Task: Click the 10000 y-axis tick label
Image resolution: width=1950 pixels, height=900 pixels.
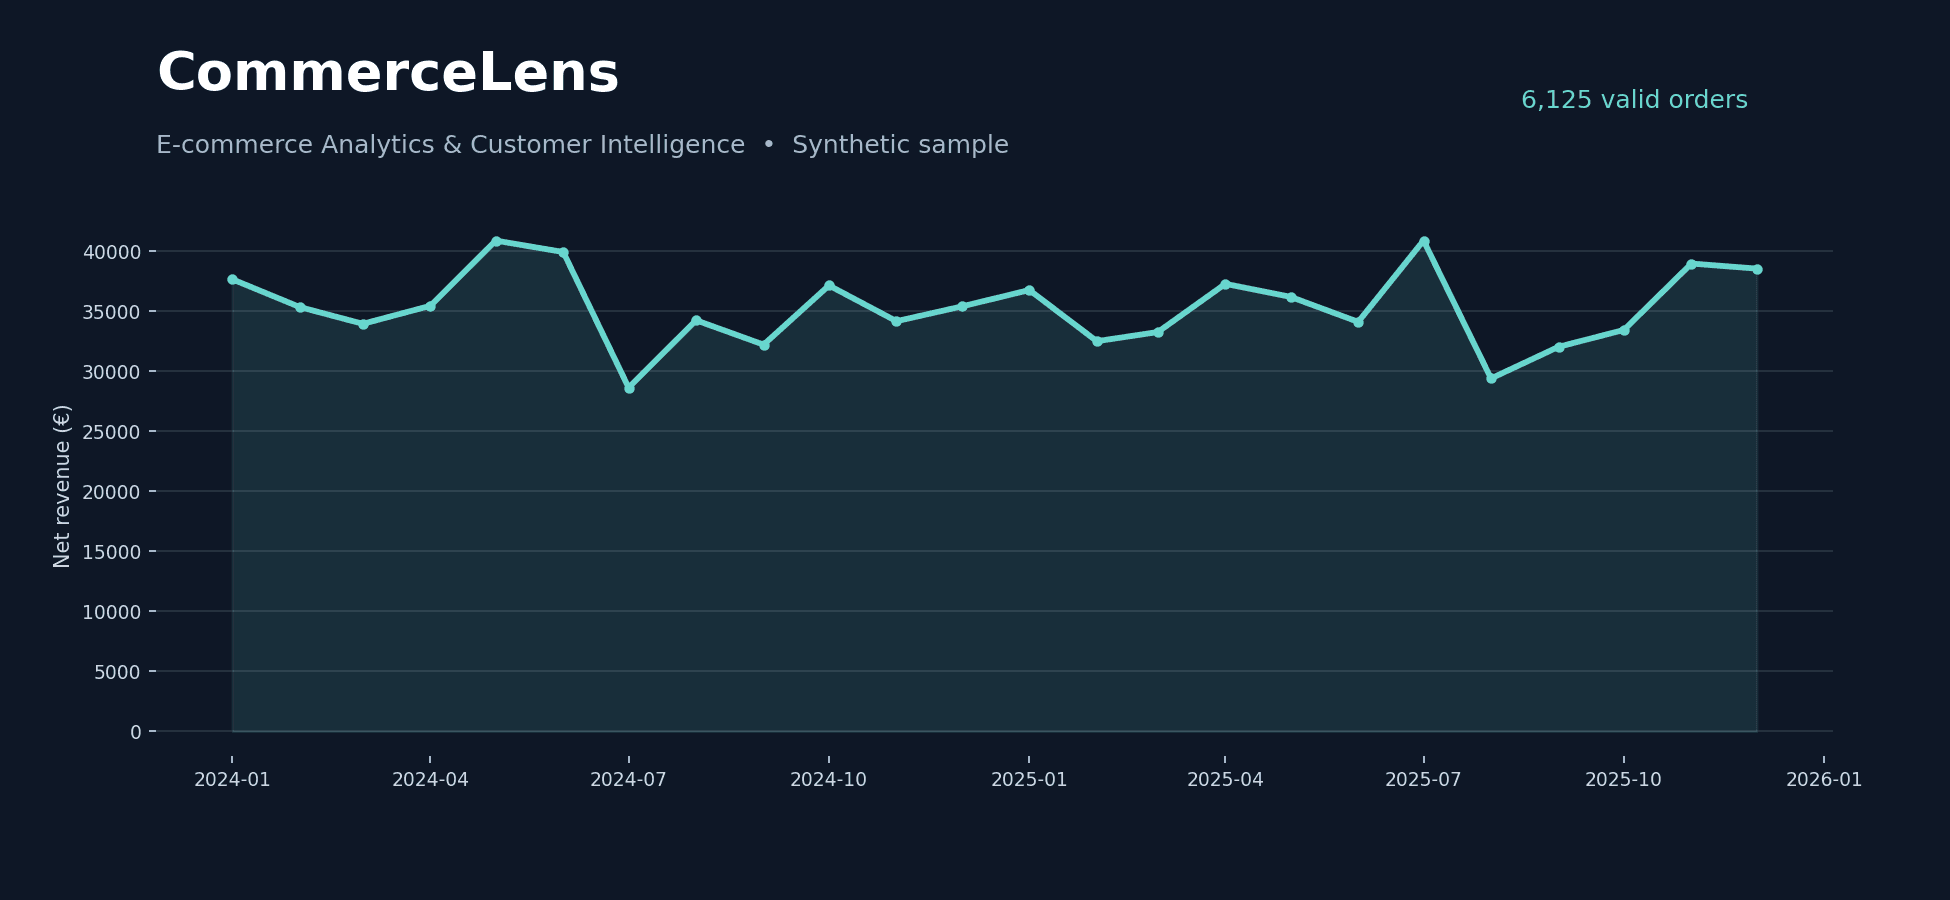Action: point(112,612)
